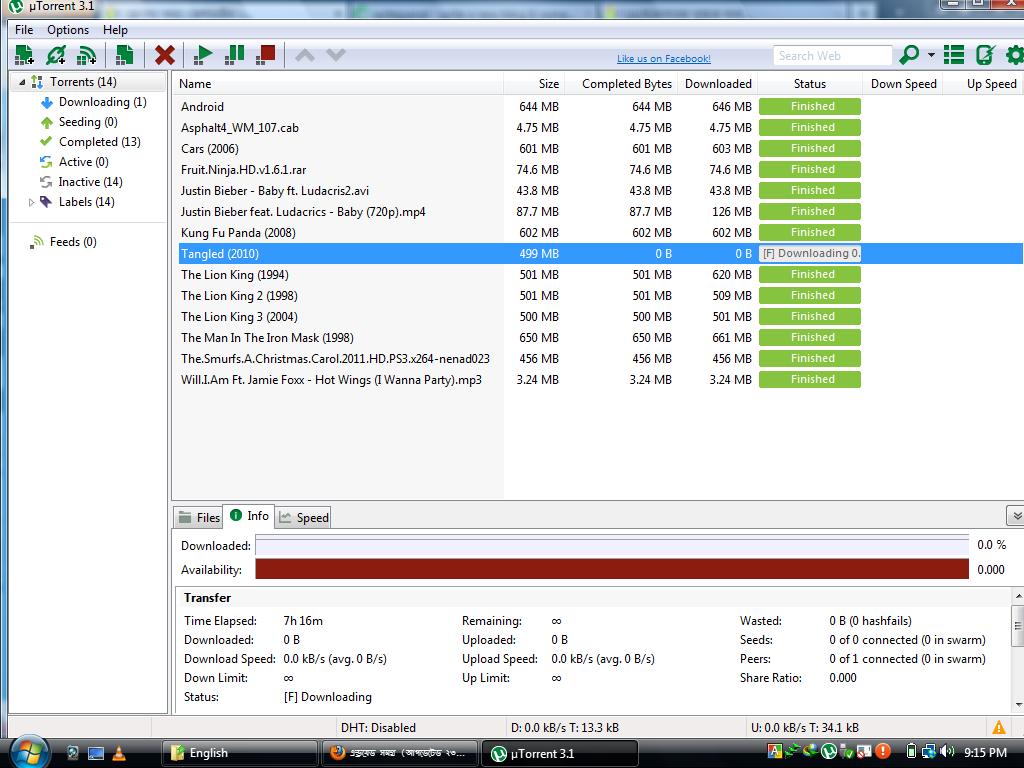Collapse the detail pane with the chevron button
The height and width of the screenshot is (768, 1024).
tap(1016, 516)
